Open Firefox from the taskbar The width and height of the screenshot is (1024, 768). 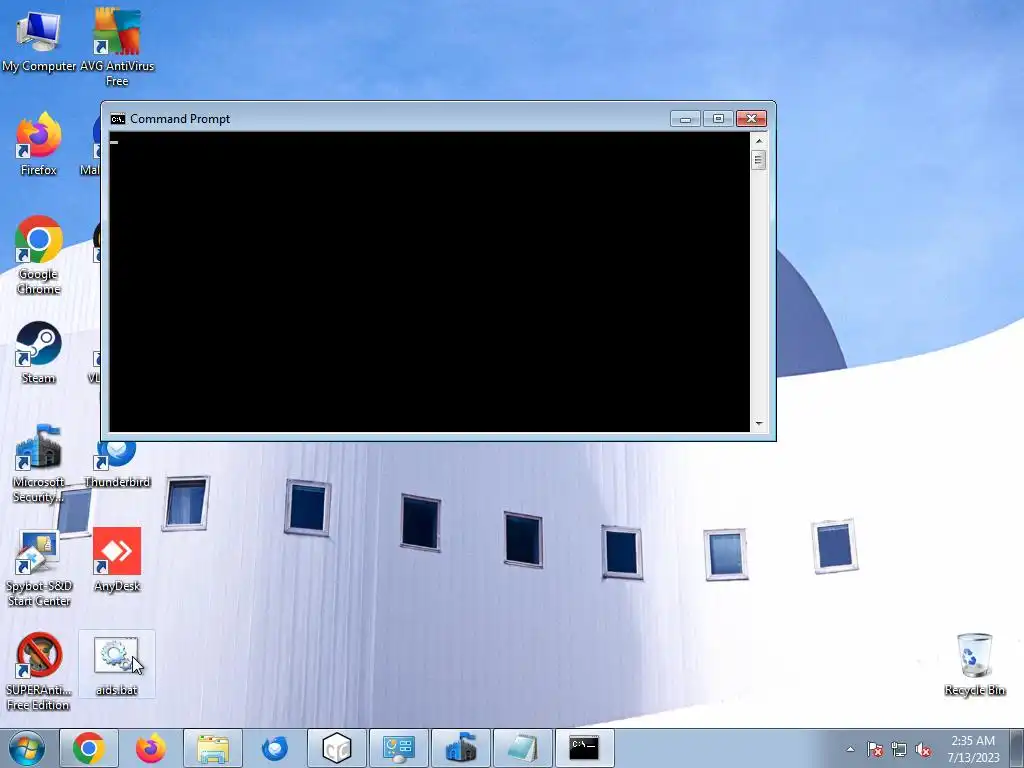pyautogui.click(x=151, y=748)
